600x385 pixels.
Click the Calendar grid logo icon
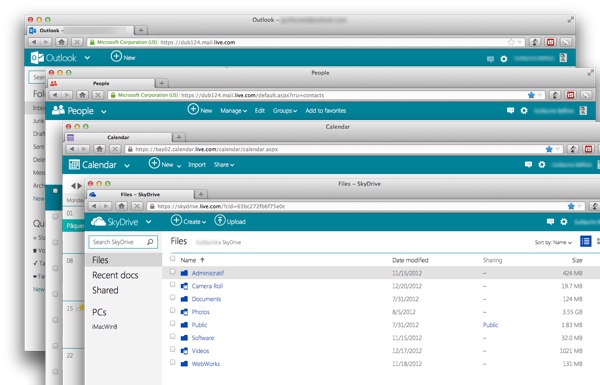click(74, 165)
